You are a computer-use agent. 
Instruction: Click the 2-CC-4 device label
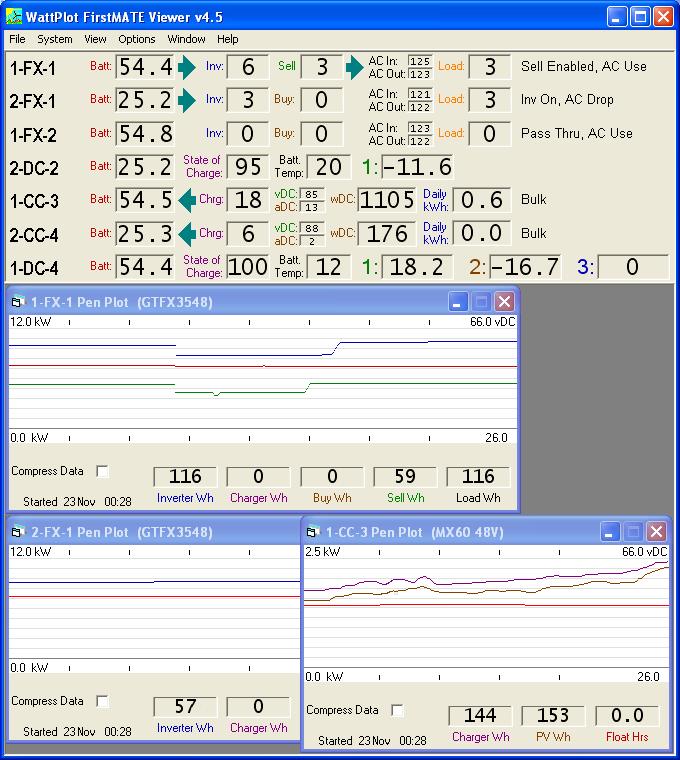coord(34,235)
